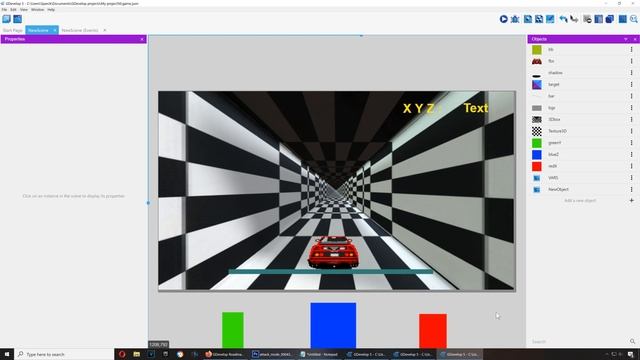Open options menu for NewObject object
640x360 pixels.
[x=631, y=189]
